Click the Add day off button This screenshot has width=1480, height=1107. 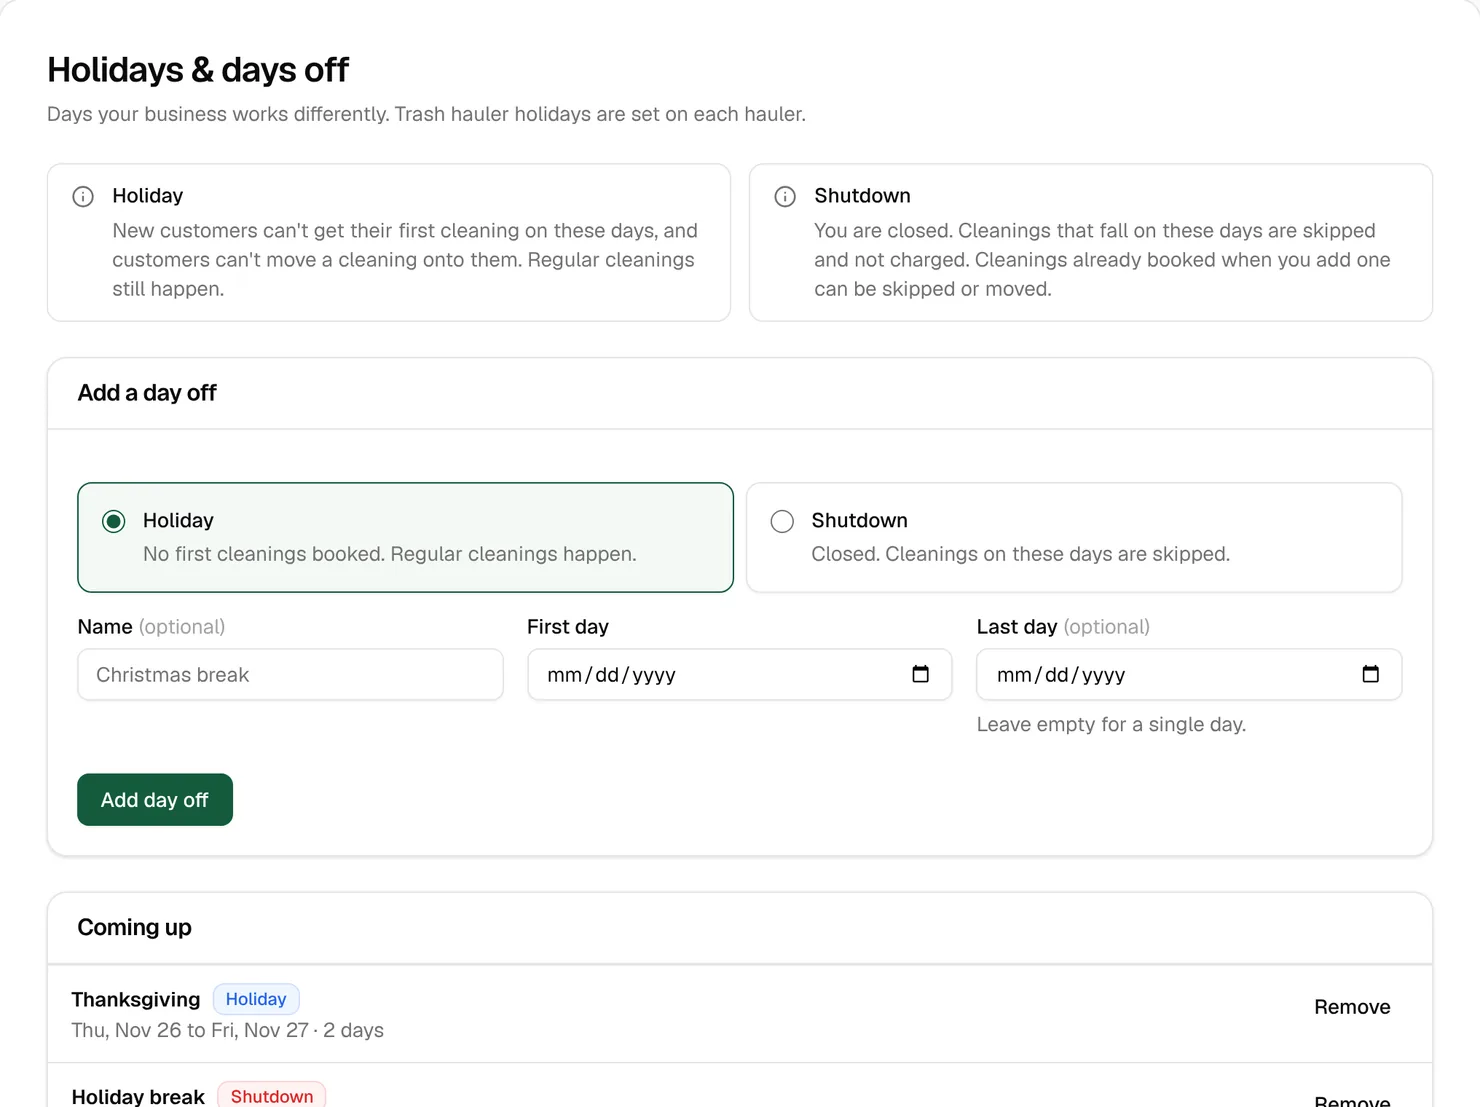pos(155,800)
